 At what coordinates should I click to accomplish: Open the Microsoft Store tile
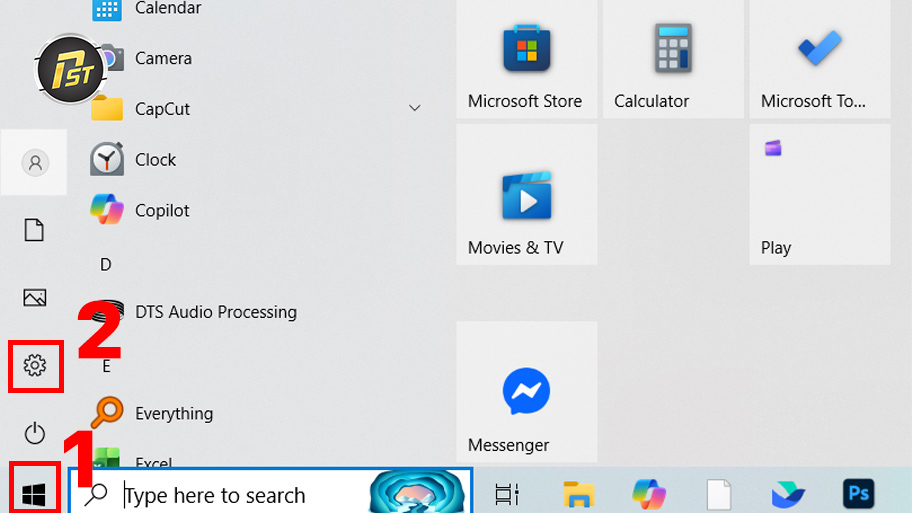527,59
